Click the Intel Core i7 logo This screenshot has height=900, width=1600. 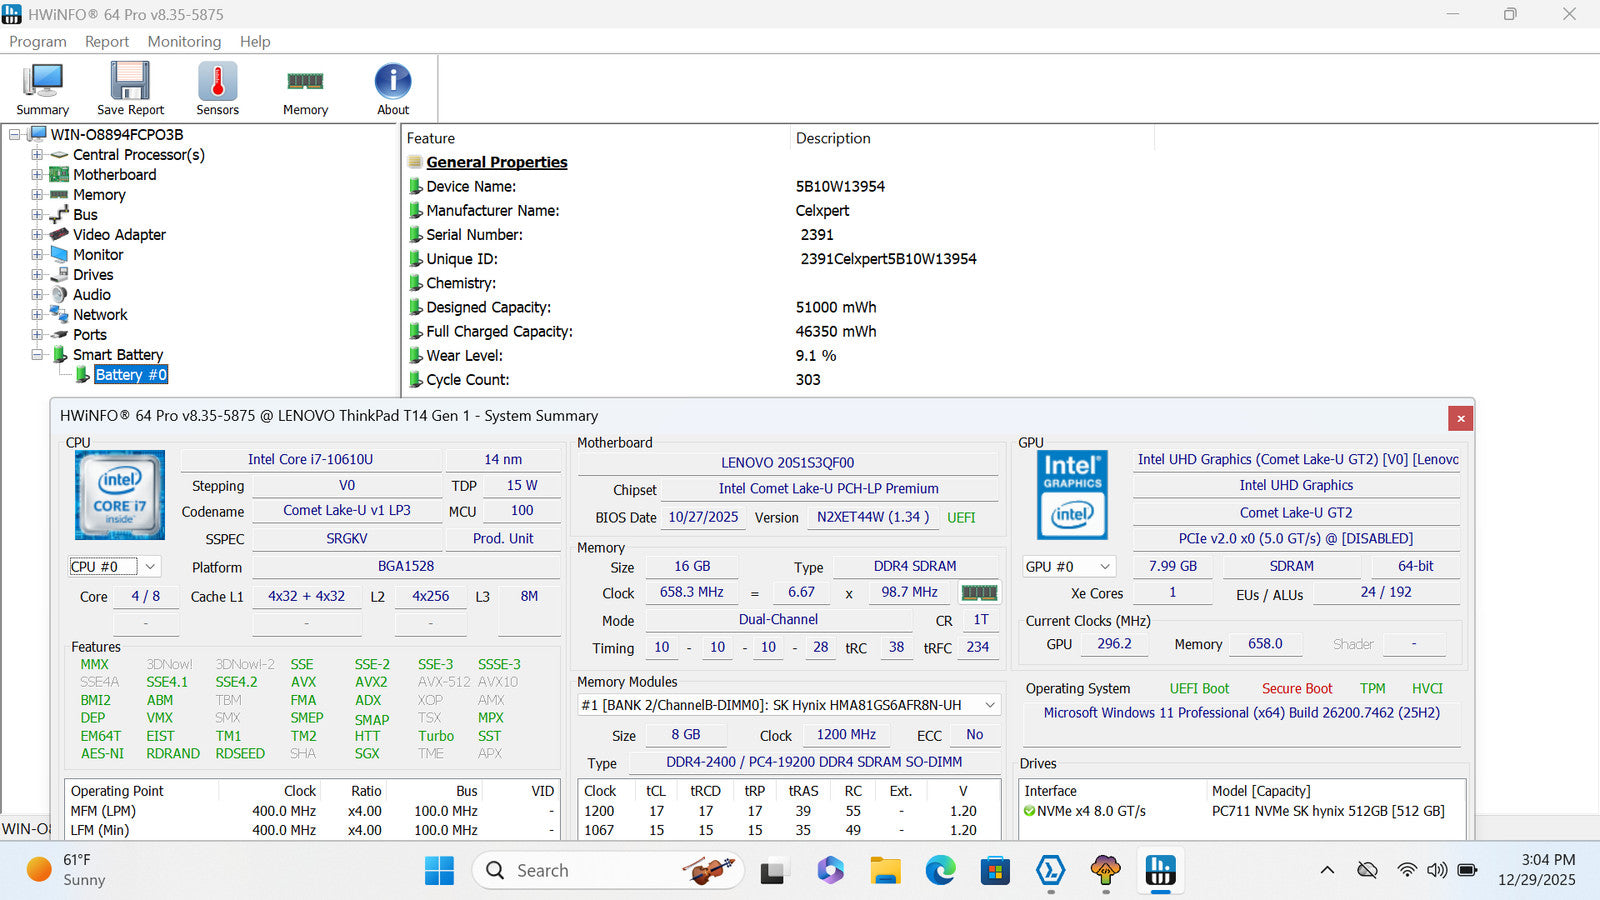tap(120, 495)
